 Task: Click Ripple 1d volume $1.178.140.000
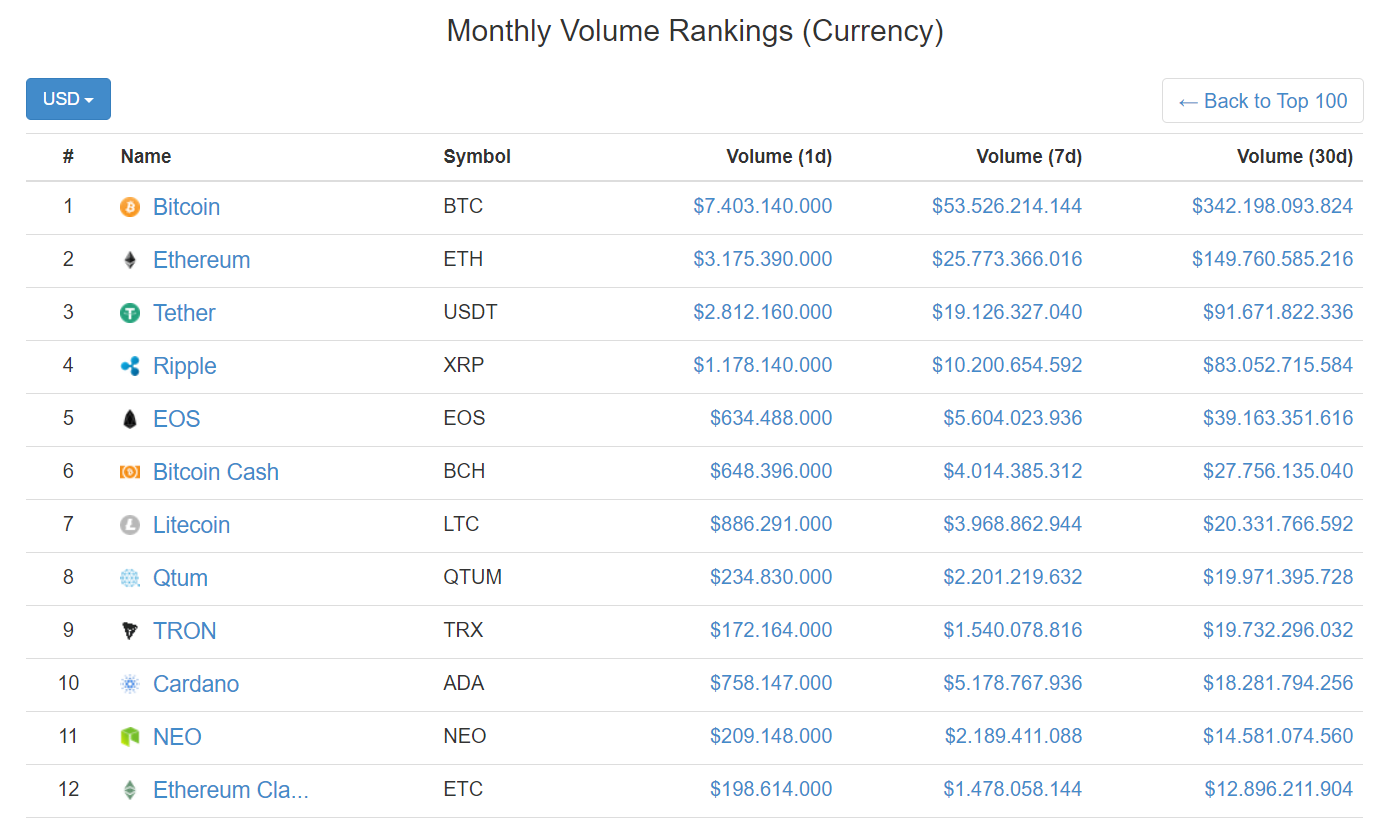point(762,365)
